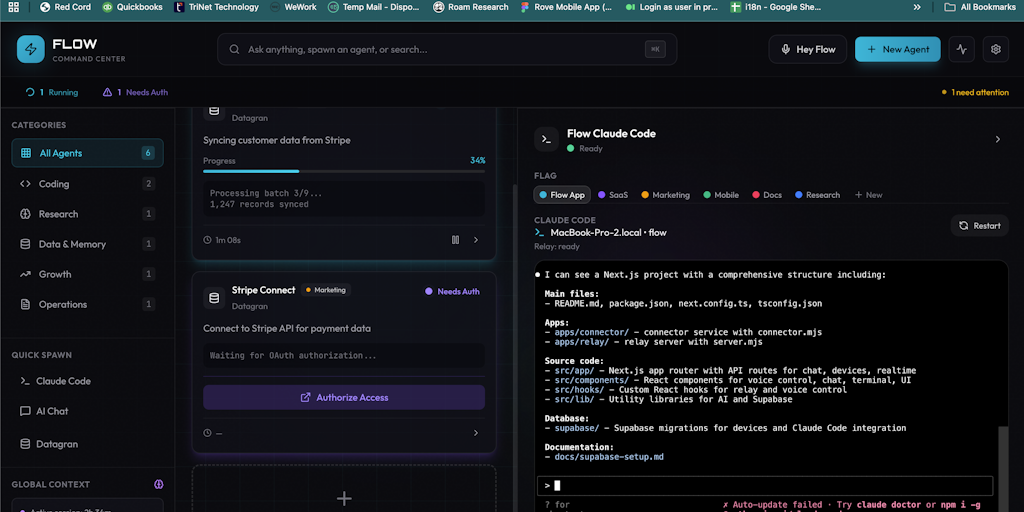Click the Global Context info icon
The image size is (1024, 512).
pyautogui.click(x=158, y=484)
